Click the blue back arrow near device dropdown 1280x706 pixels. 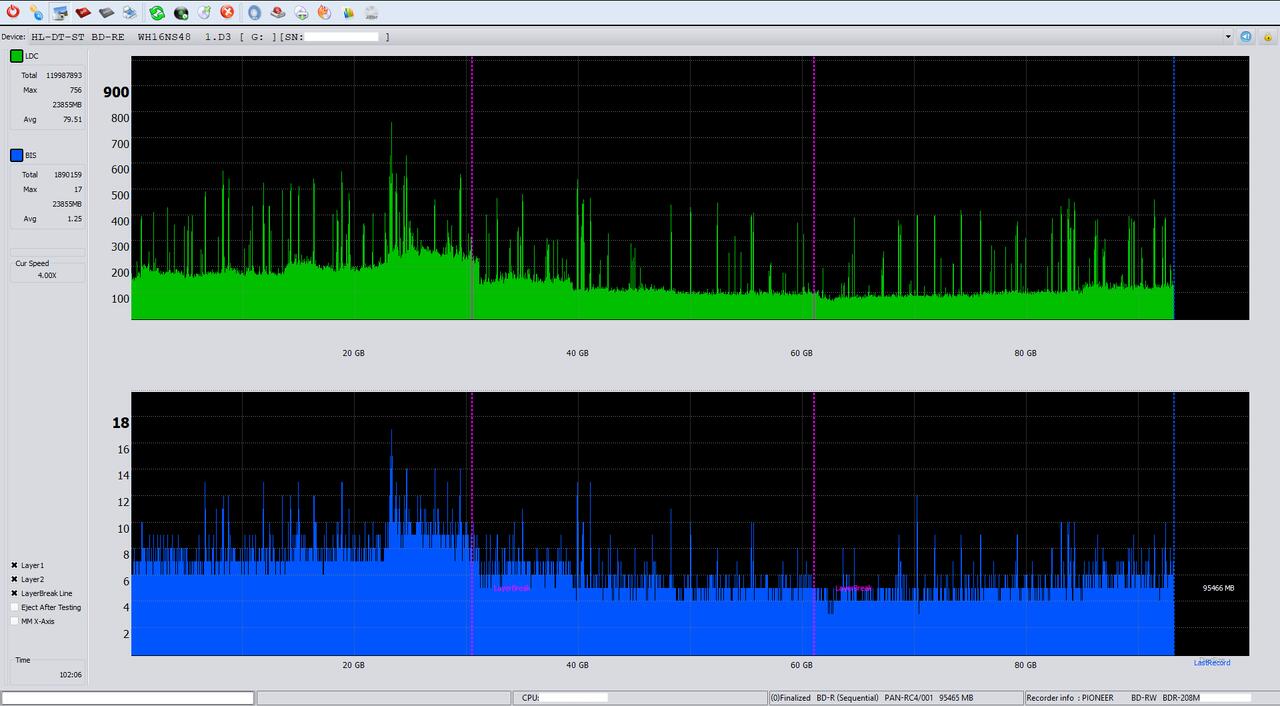(1246, 36)
